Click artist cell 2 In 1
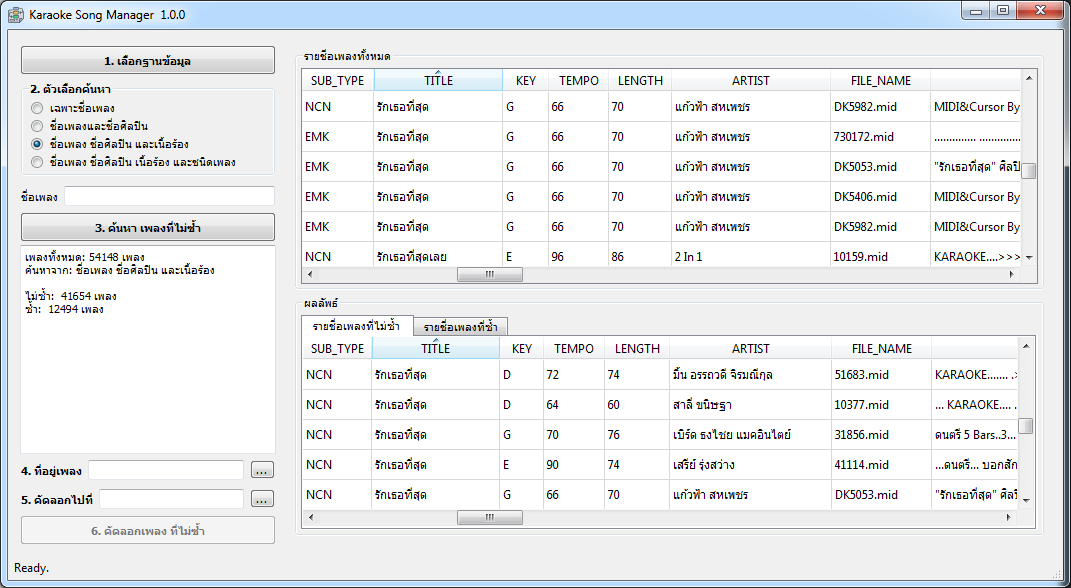 (x=751, y=257)
